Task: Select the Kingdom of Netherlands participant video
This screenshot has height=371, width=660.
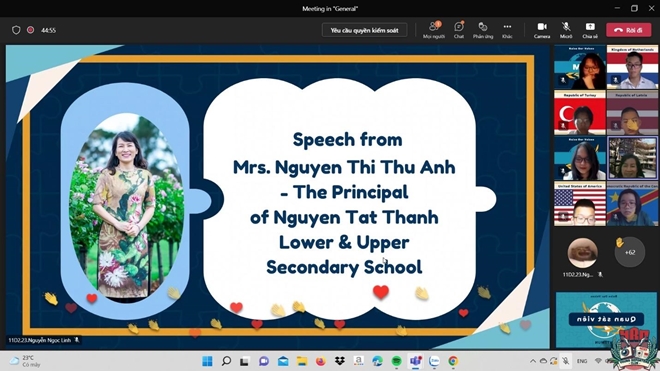Action: (x=632, y=67)
